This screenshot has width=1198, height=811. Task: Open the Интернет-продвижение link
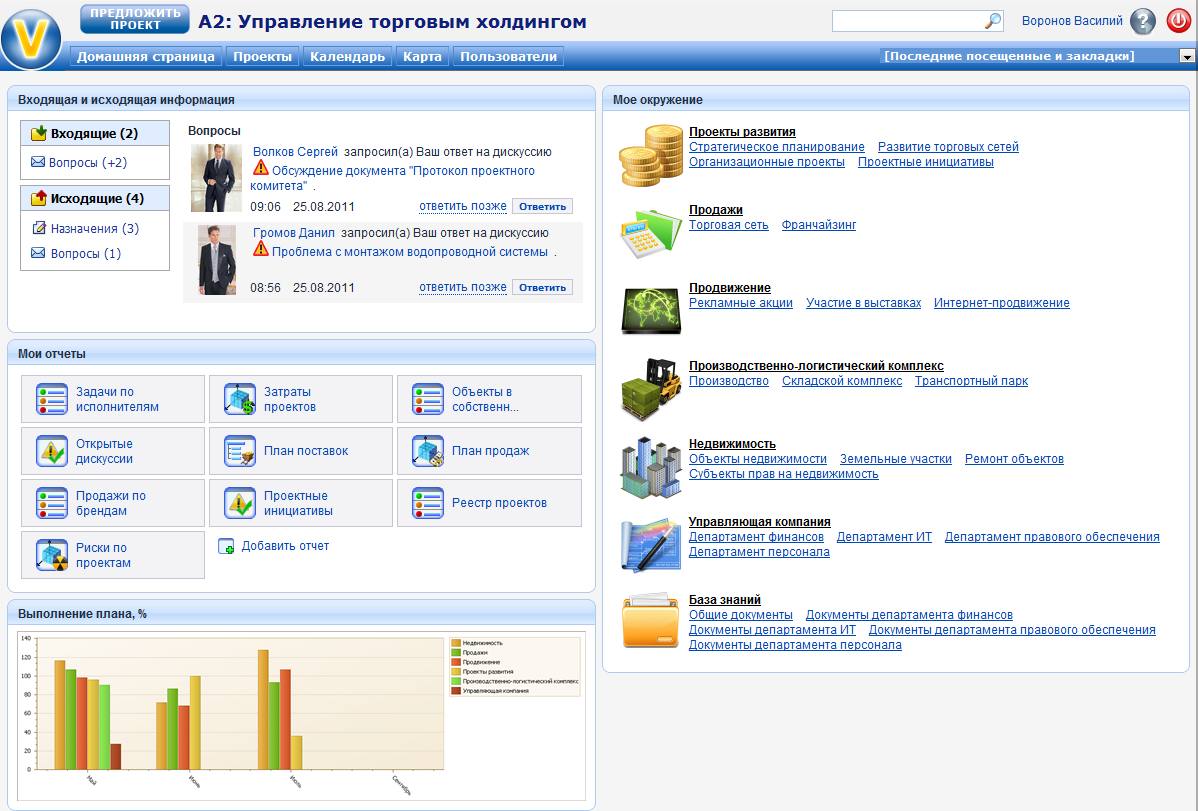click(x=1002, y=303)
